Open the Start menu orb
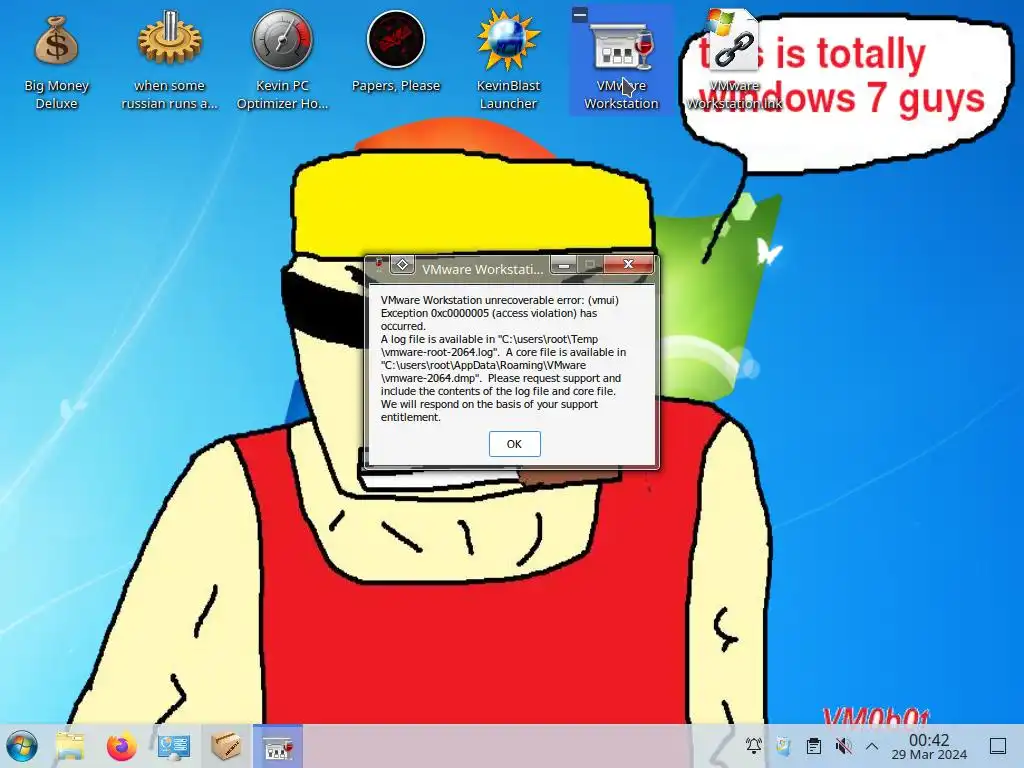1024x768 pixels. pos(22,746)
